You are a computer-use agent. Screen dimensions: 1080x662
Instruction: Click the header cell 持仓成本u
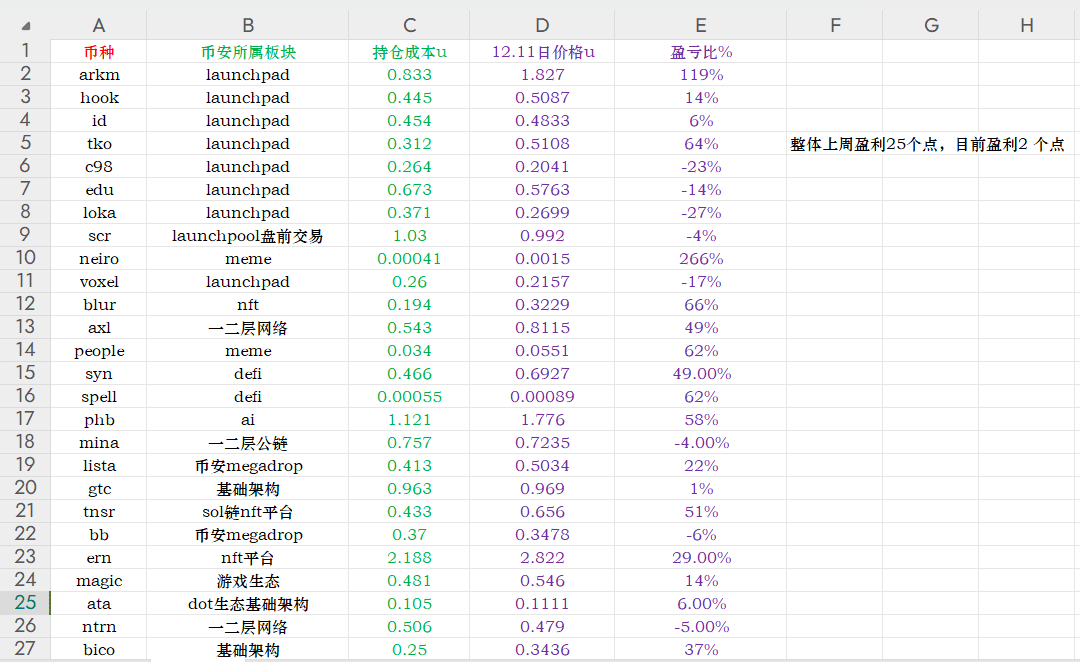(409, 52)
